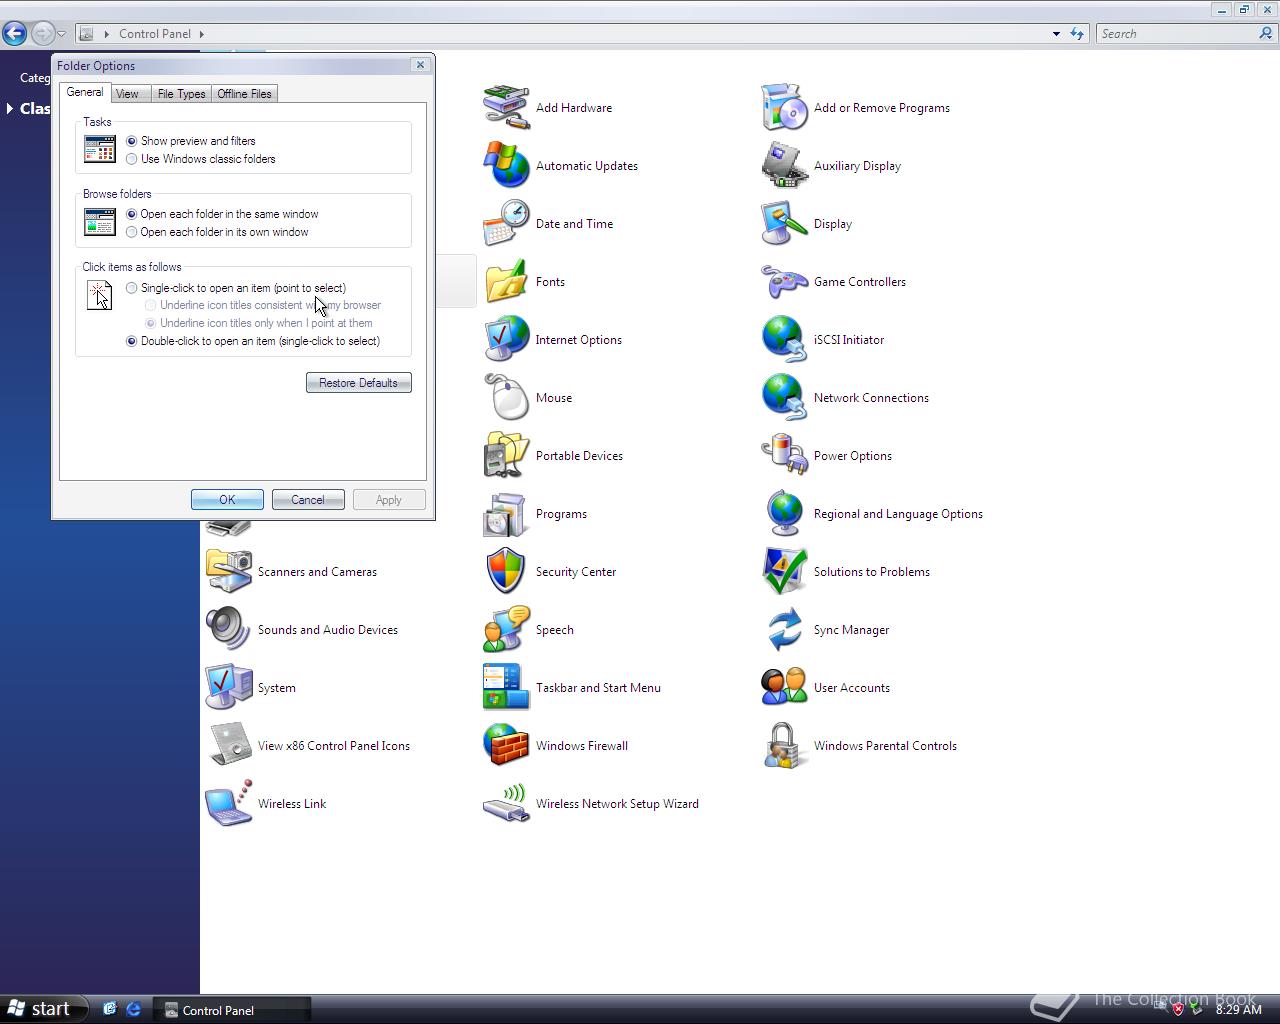
Task: Click the taskbar clock
Action: coord(1238,1010)
